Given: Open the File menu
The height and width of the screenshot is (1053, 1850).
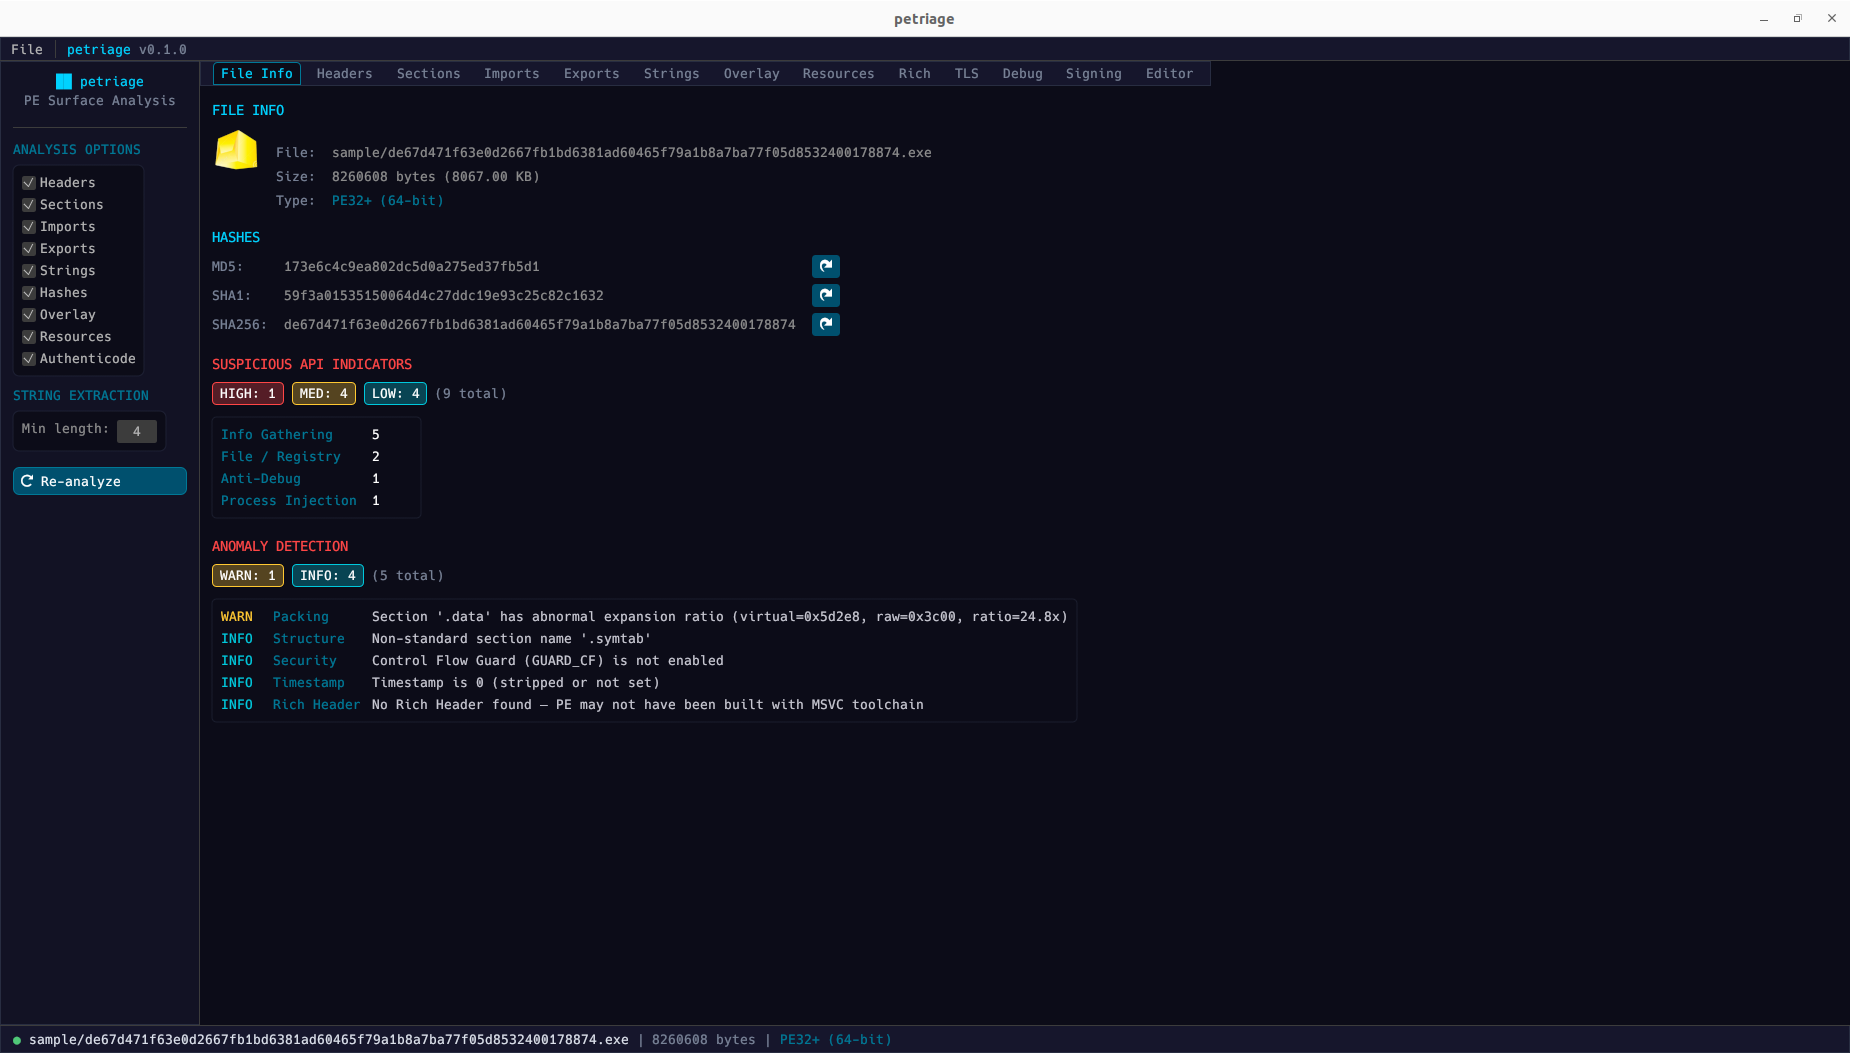Looking at the screenshot, I should [26, 48].
